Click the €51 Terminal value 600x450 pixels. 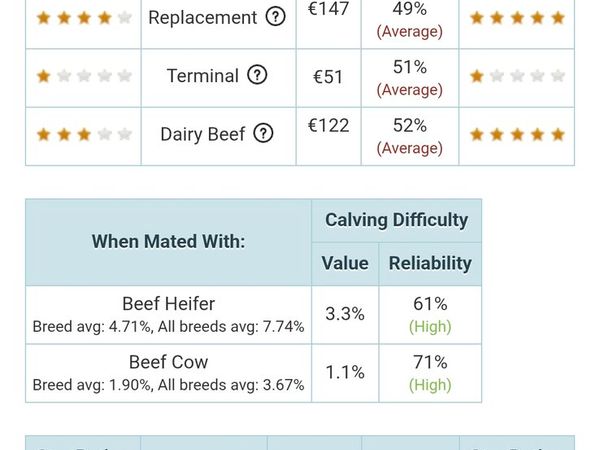pos(328,77)
